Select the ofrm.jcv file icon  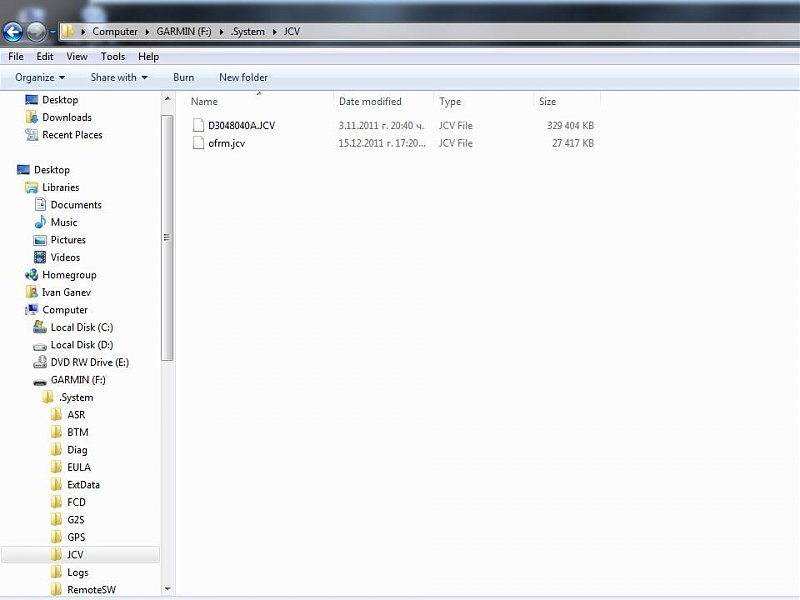tap(198, 143)
